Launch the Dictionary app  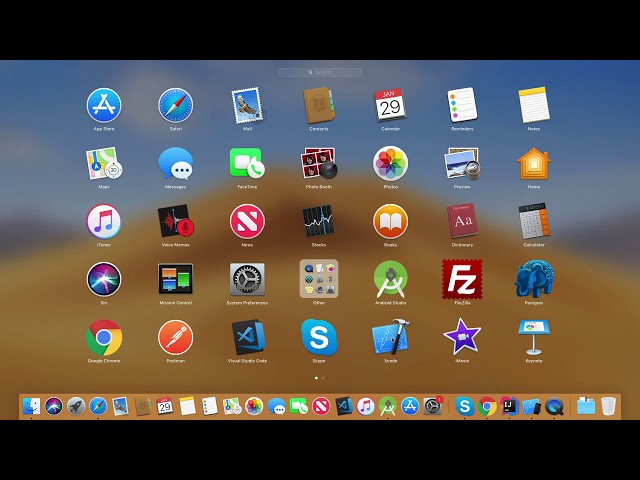point(462,221)
